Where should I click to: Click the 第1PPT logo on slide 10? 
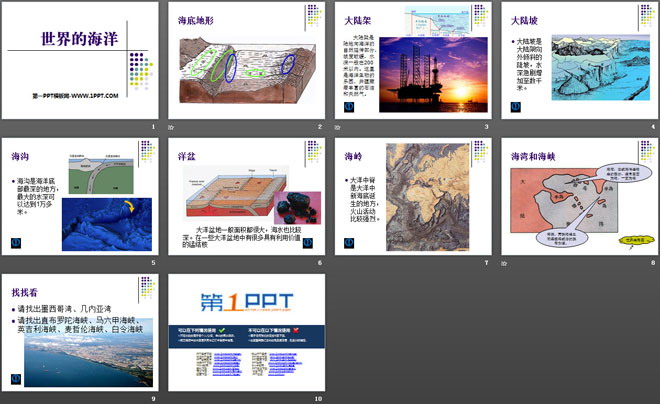pos(247,302)
